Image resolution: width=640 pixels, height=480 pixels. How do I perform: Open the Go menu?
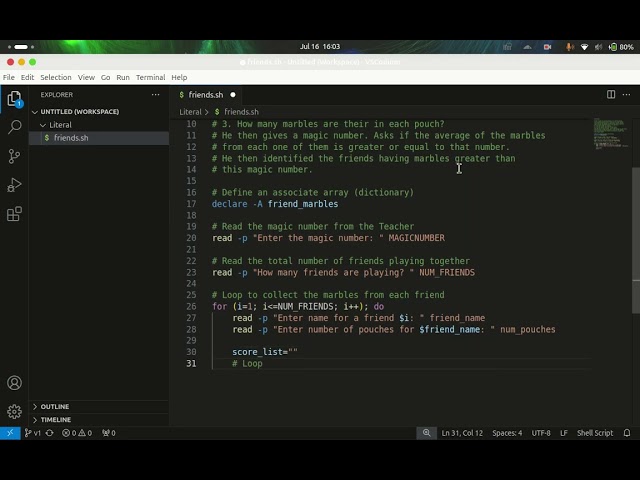105,77
